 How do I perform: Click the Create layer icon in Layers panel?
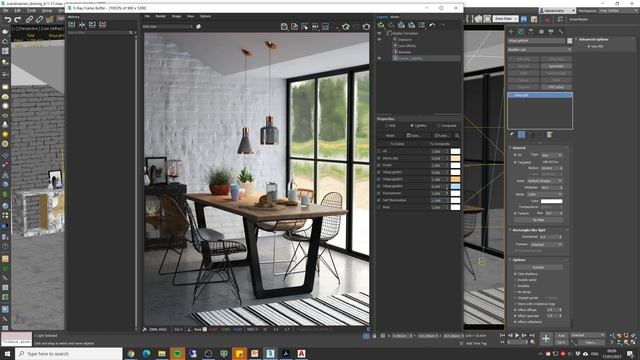381,25
